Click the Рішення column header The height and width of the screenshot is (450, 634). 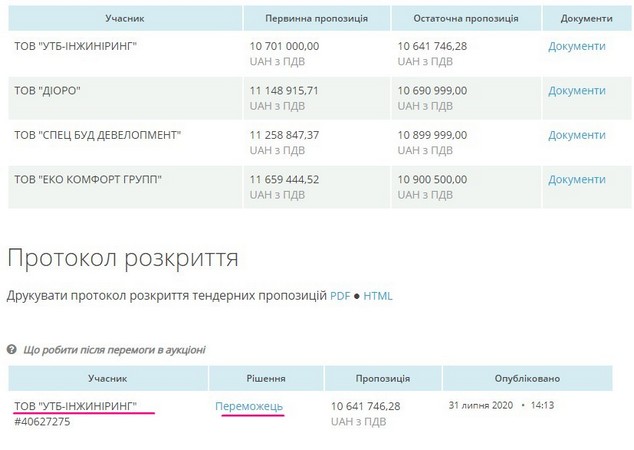[x=266, y=379]
